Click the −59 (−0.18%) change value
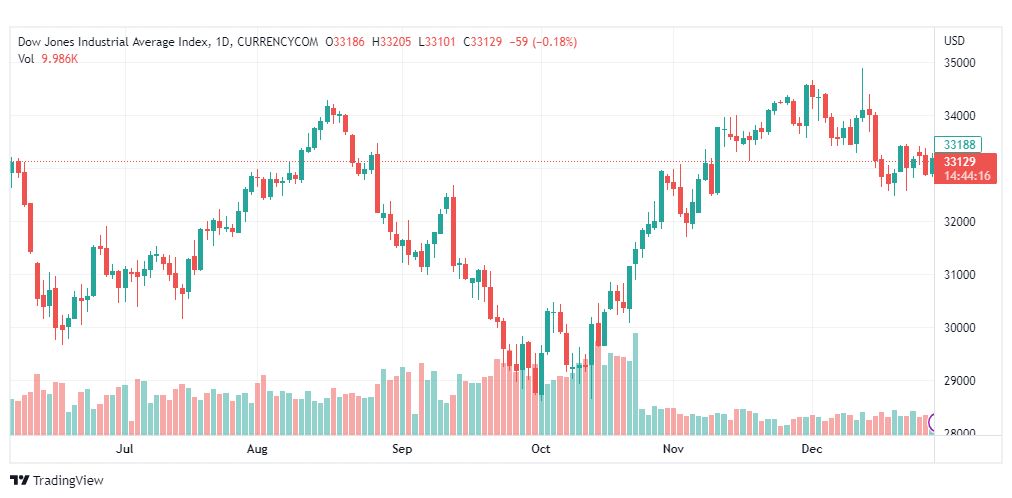 (543, 42)
